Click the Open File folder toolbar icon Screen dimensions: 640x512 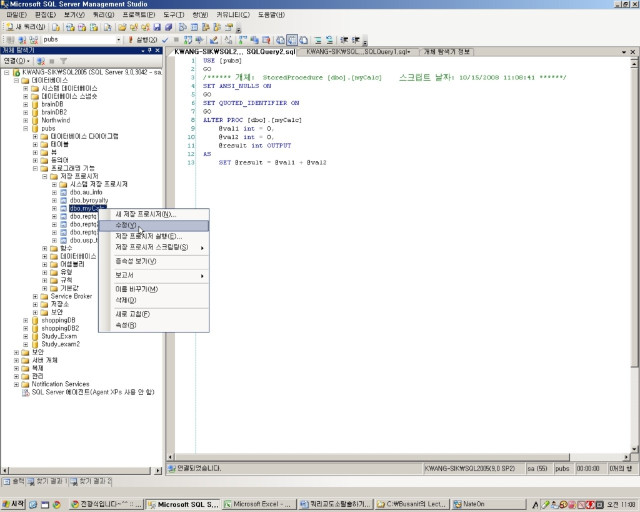[x=122, y=27]
